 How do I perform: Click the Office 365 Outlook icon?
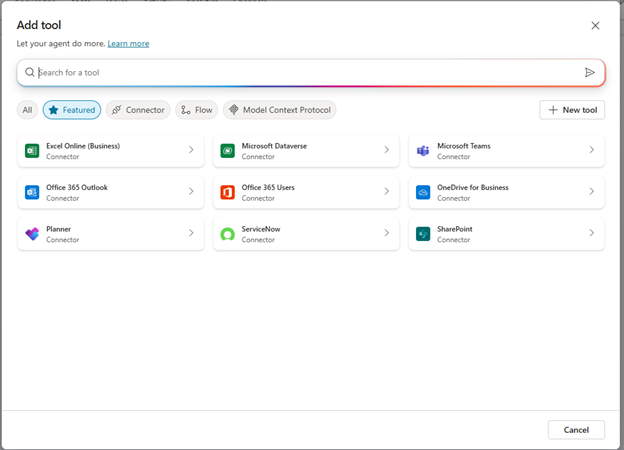point(32,193)
